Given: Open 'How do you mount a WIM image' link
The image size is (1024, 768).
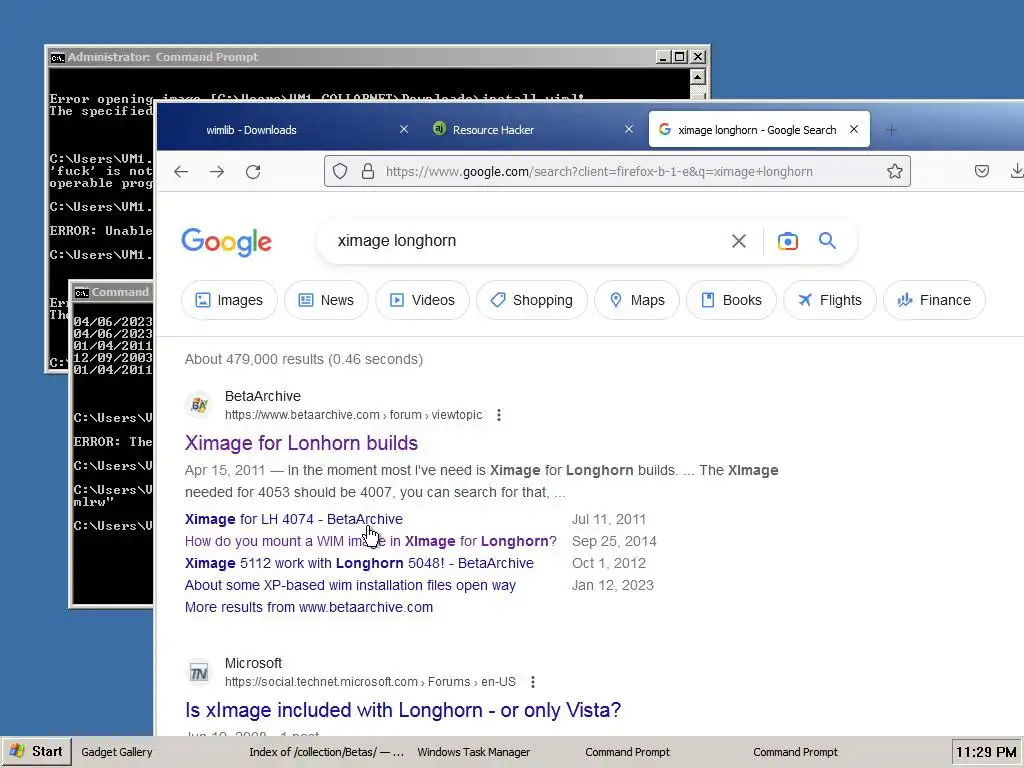Looking at the screenshot, I should coord(370,541).
